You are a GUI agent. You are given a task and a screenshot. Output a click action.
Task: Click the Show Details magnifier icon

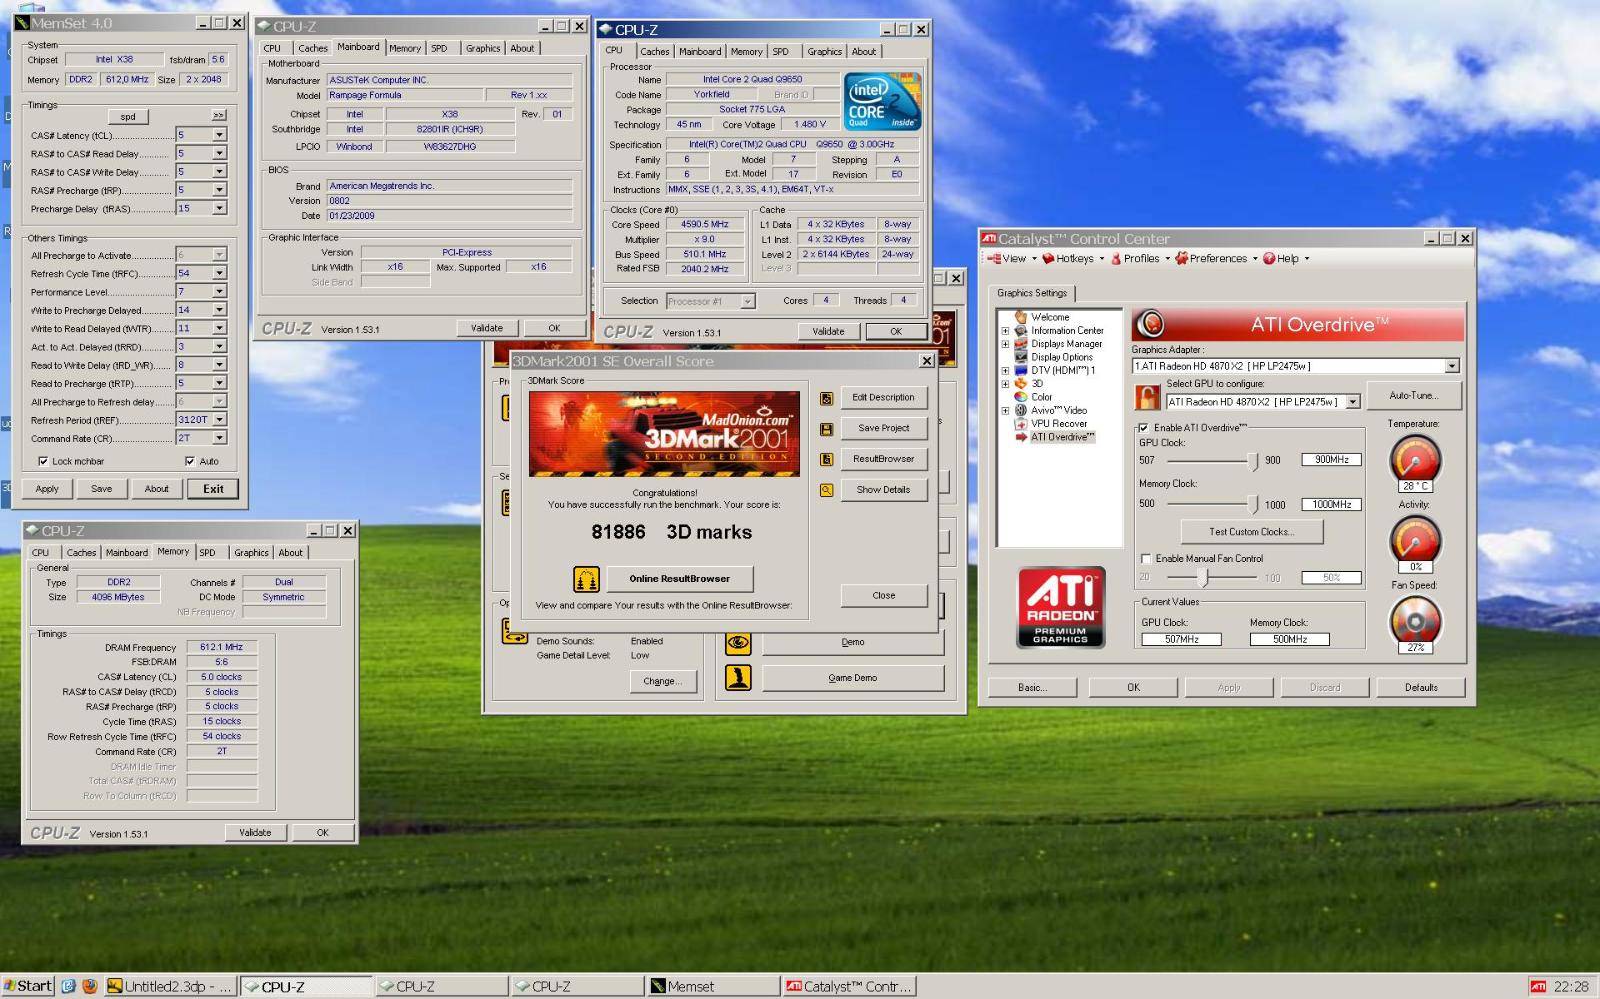[826, 490]
